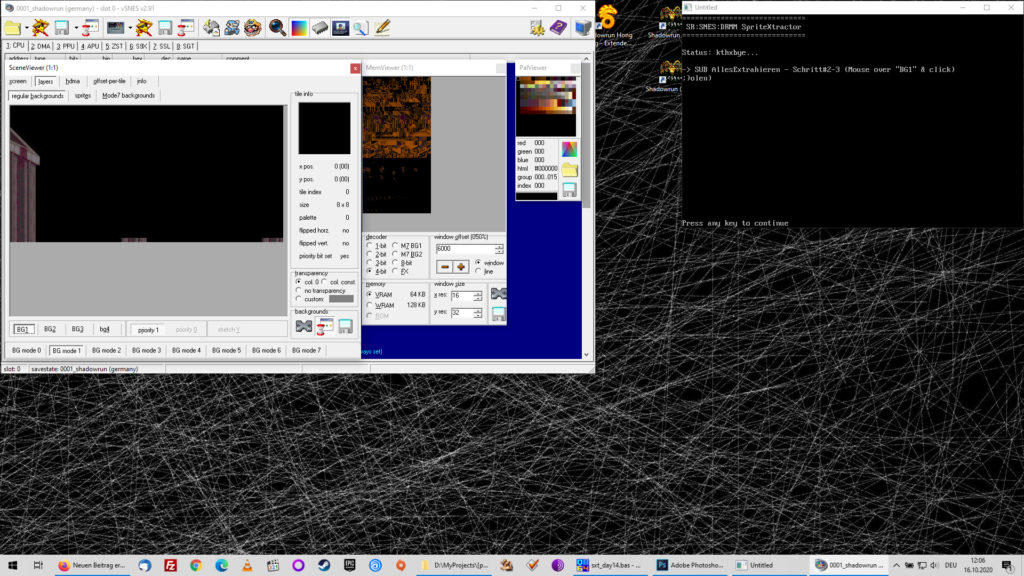The width and height of the screenshot is (1024, 576).
Task: Select the 8-bit decoder option
Action: pyautogui.click(x=395, y=263)
